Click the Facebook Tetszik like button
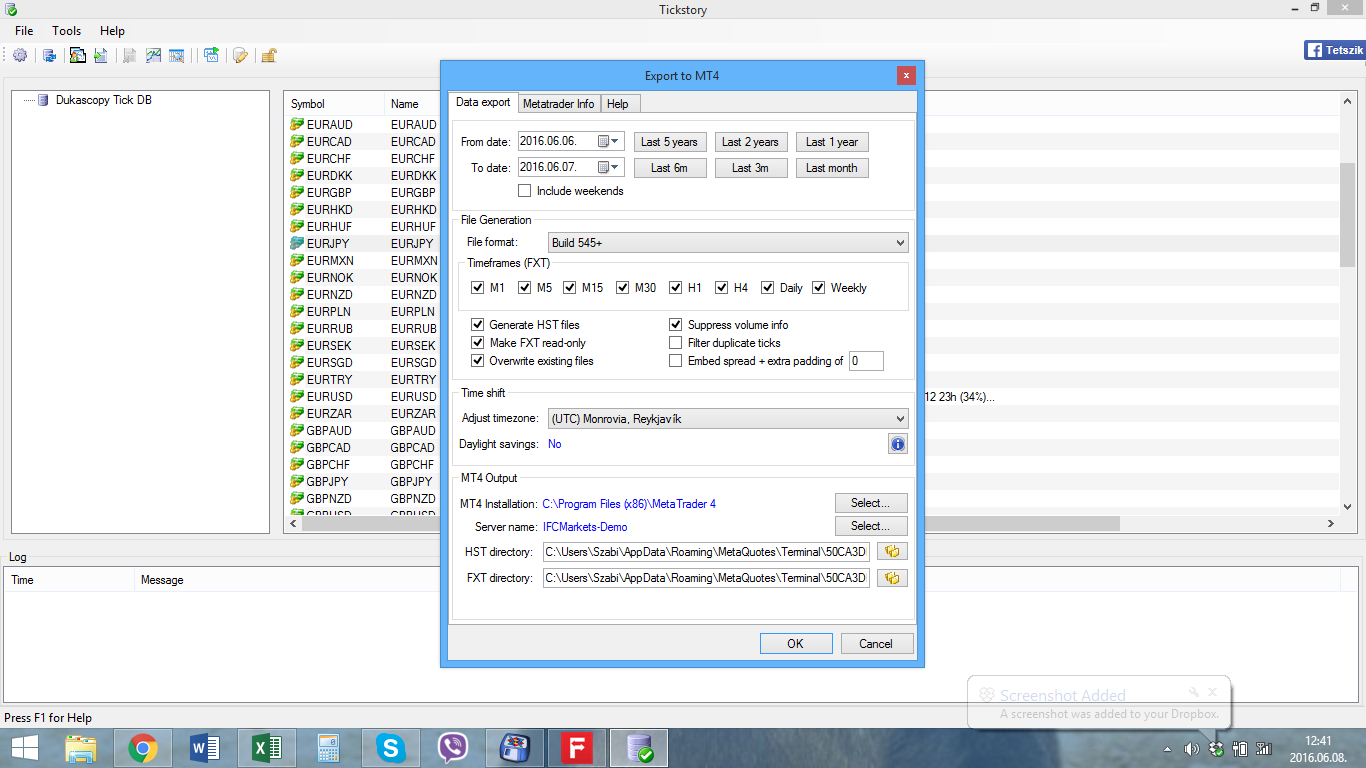 coord(1334,50)
